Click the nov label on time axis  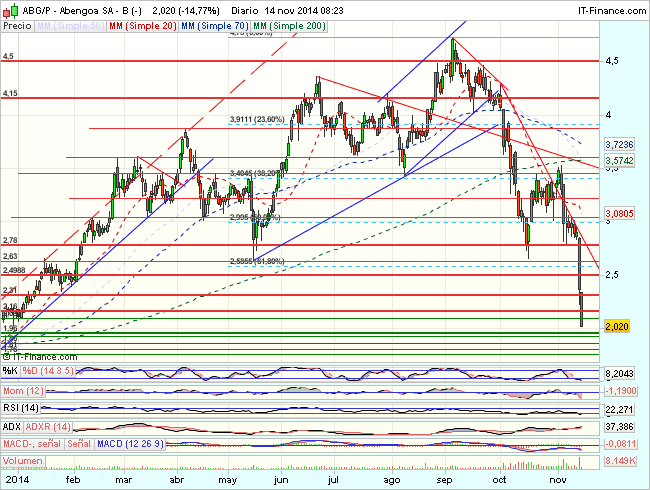pyautogui.click(x=558, y=480)
